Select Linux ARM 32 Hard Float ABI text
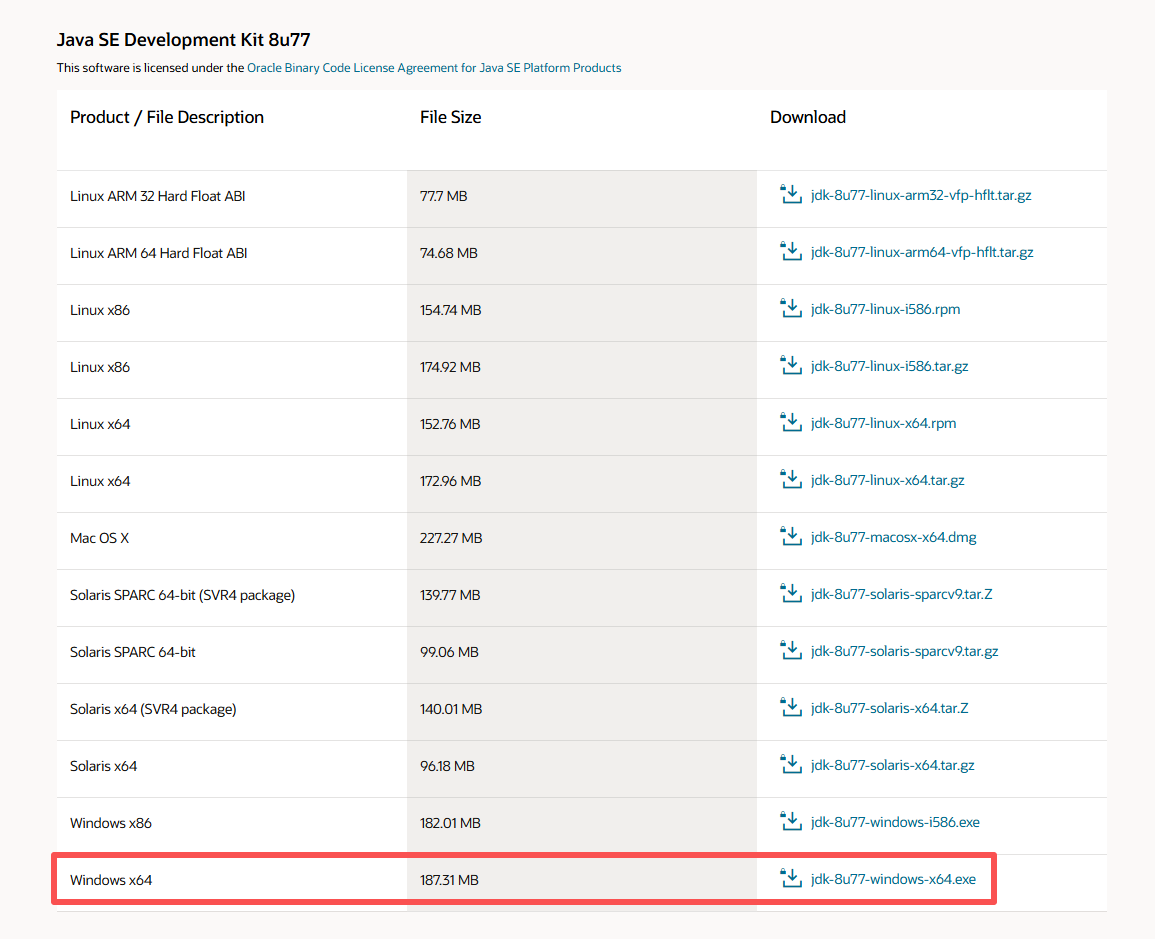The height and width of the screenshot is (939, 1155). pos(158,196)
